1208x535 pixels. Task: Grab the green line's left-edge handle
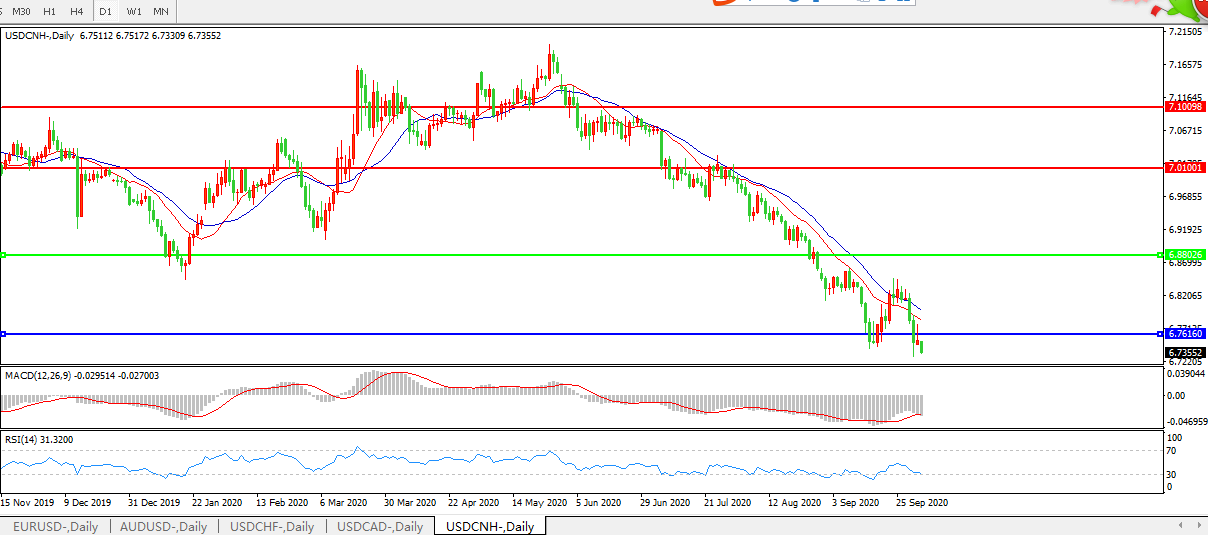tap(4, 255)
